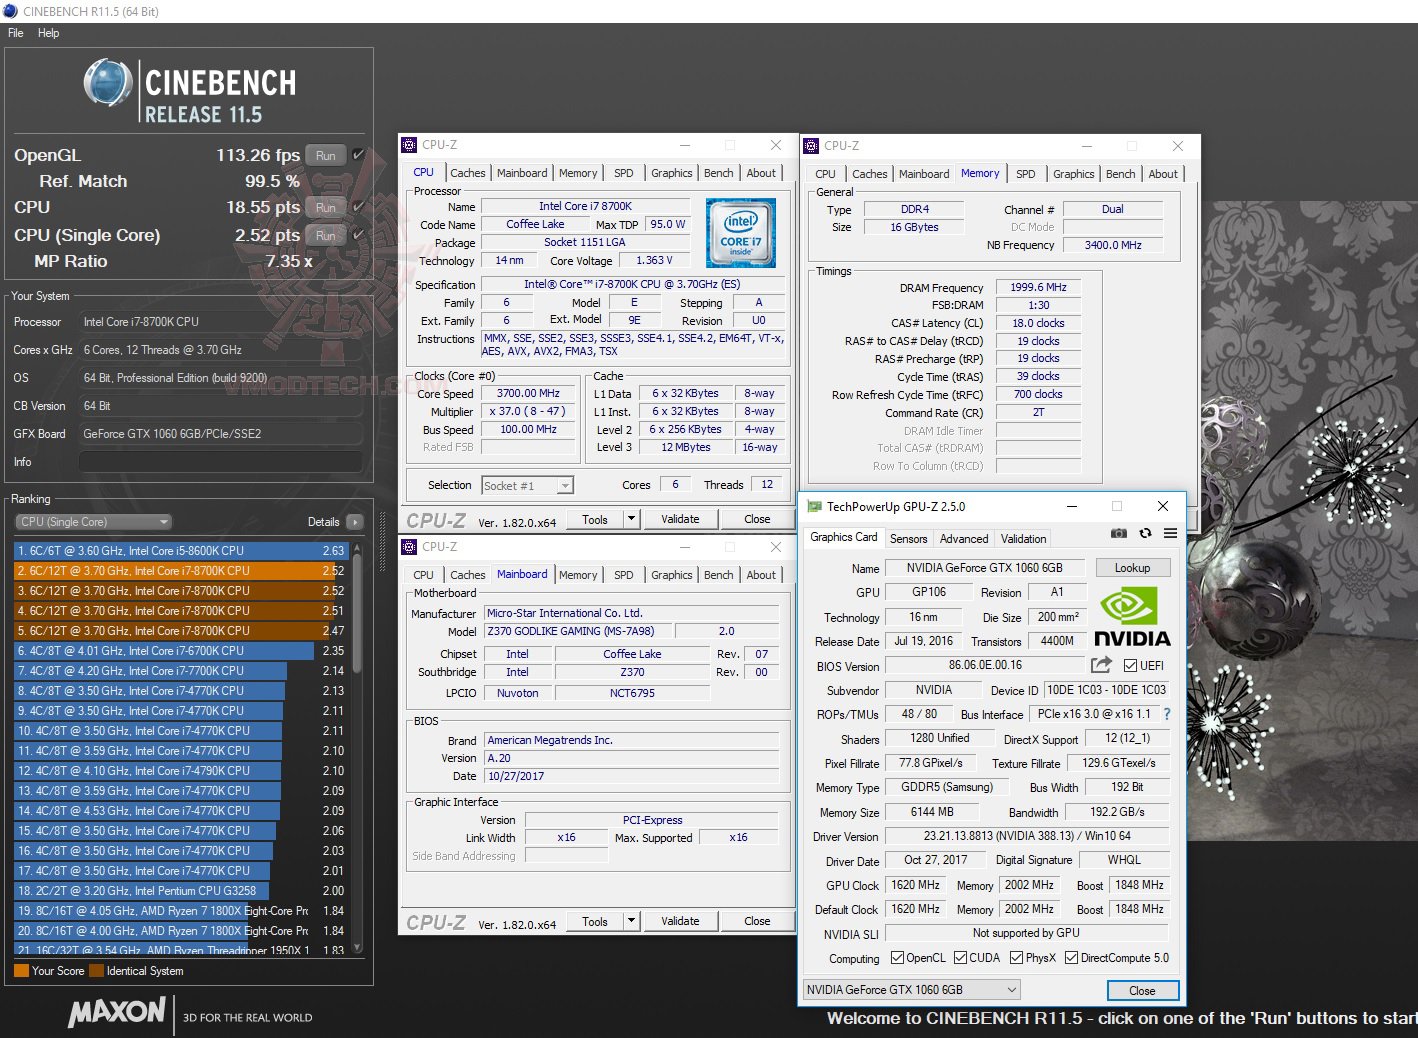Viewport: 1418px width, 1038px height.
Task: Click the Intel Core i7 badge in CPU-Z
Action: (741, 233)
